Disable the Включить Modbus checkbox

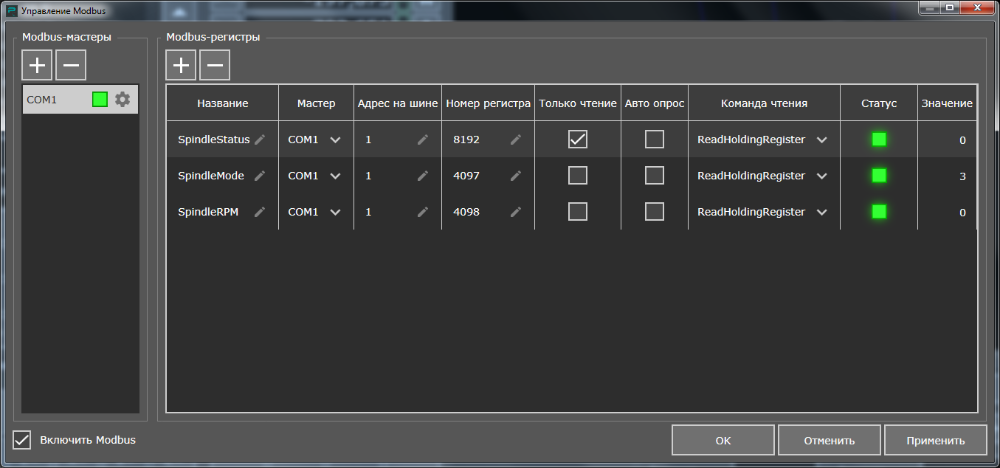click(x=22, y=439)
